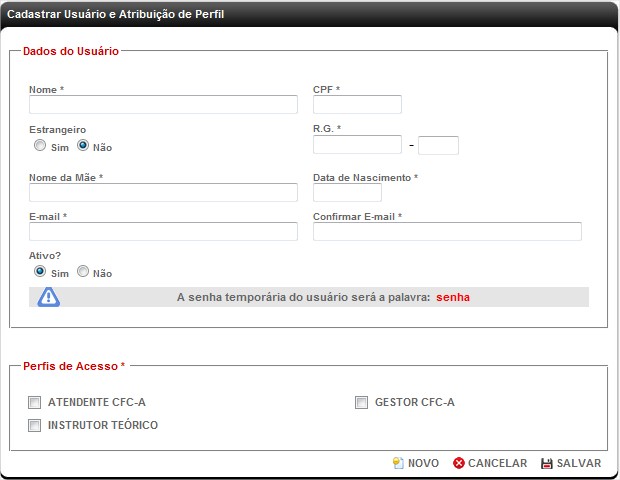Check the ATENDENTE CFC-A profile
Screen dimensions: 620x480
35,403
